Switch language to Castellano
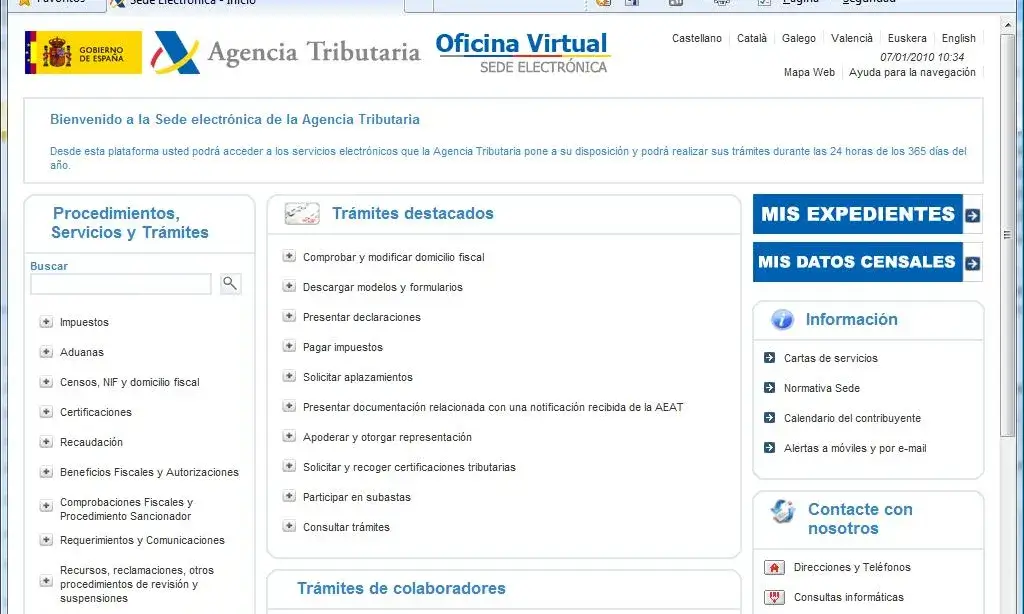The height and width of the screenshot is (614, 1024). pyautogui.click(x=697, y=39)
